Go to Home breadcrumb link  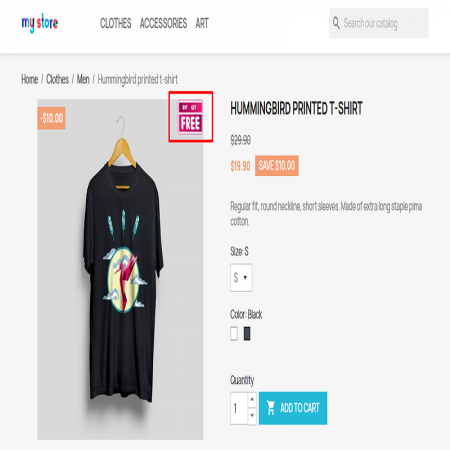30,79
